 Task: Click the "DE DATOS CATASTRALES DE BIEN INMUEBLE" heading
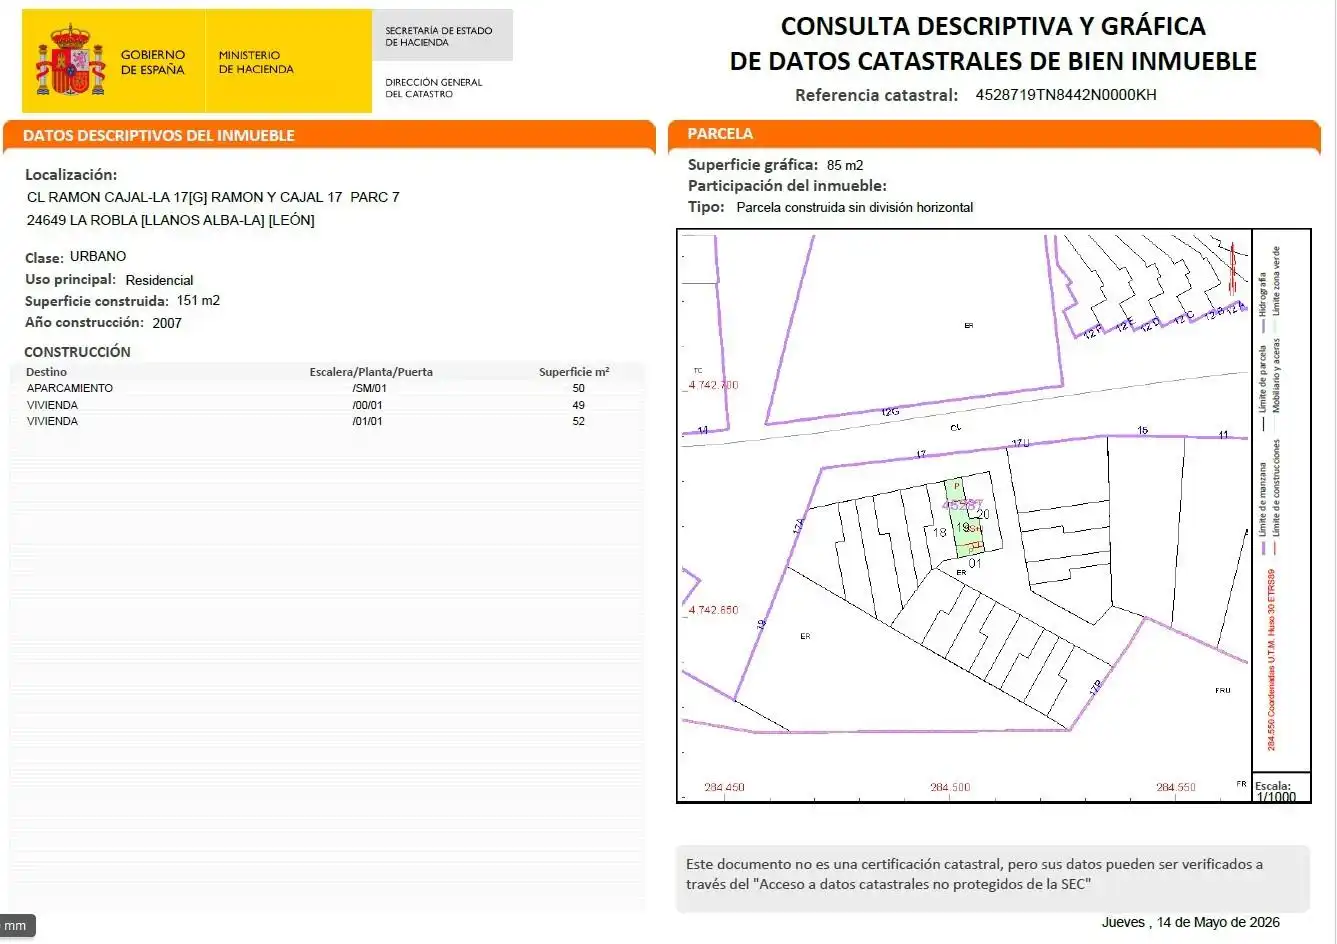[993, 61]
